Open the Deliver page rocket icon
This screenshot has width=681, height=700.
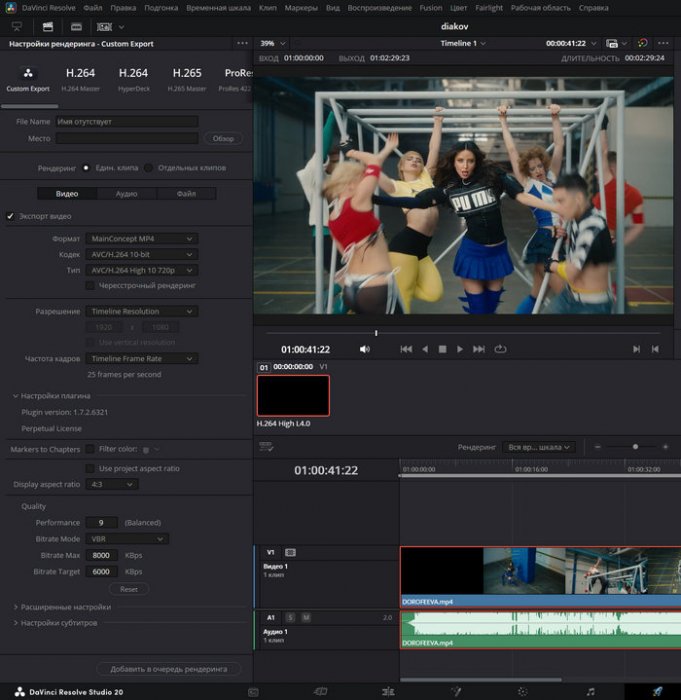pyautogui.click(x=658, y=691)
